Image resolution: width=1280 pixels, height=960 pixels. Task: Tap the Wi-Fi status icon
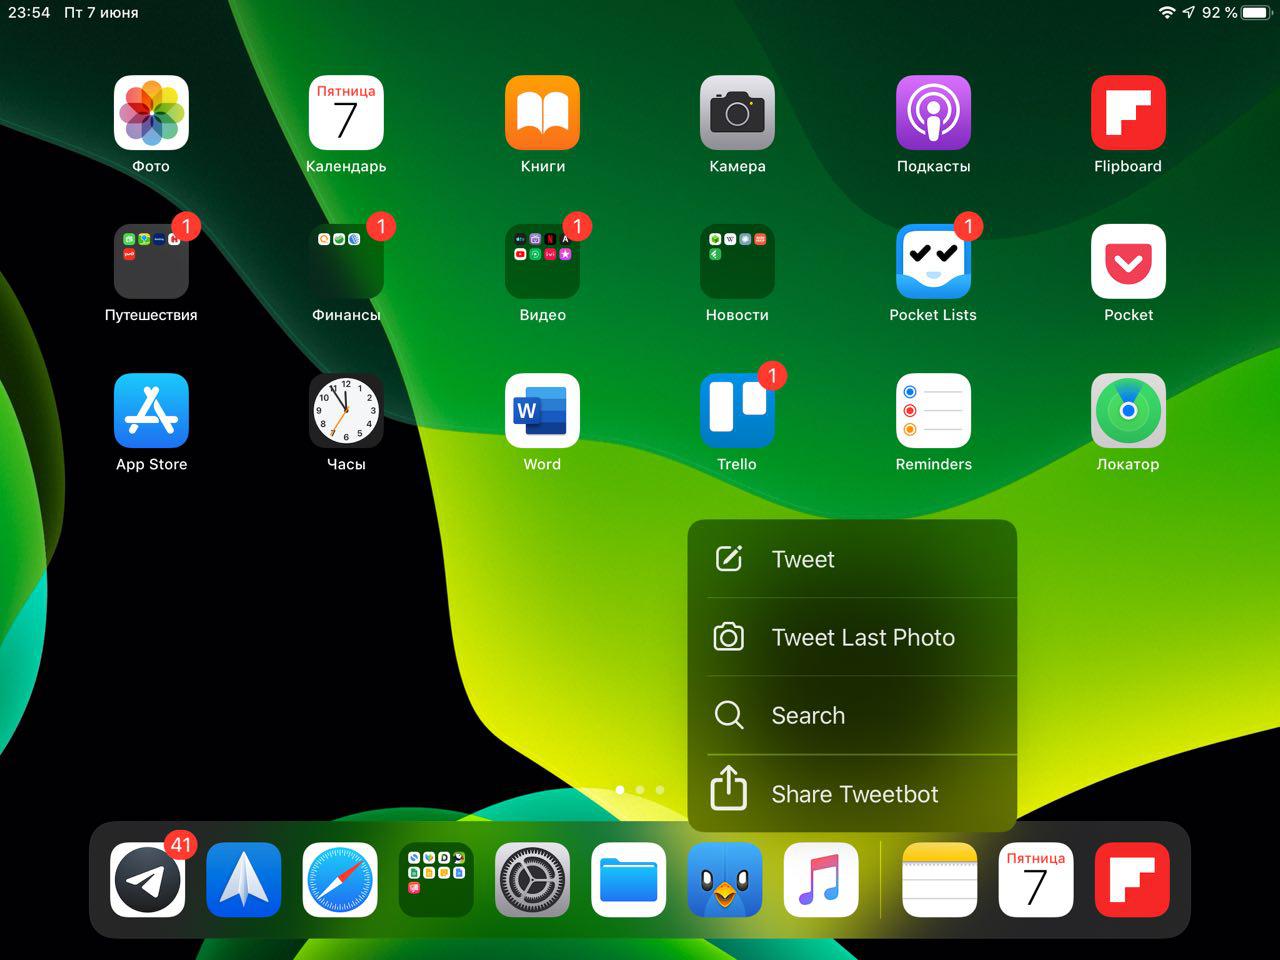(x=1167, y=12)
